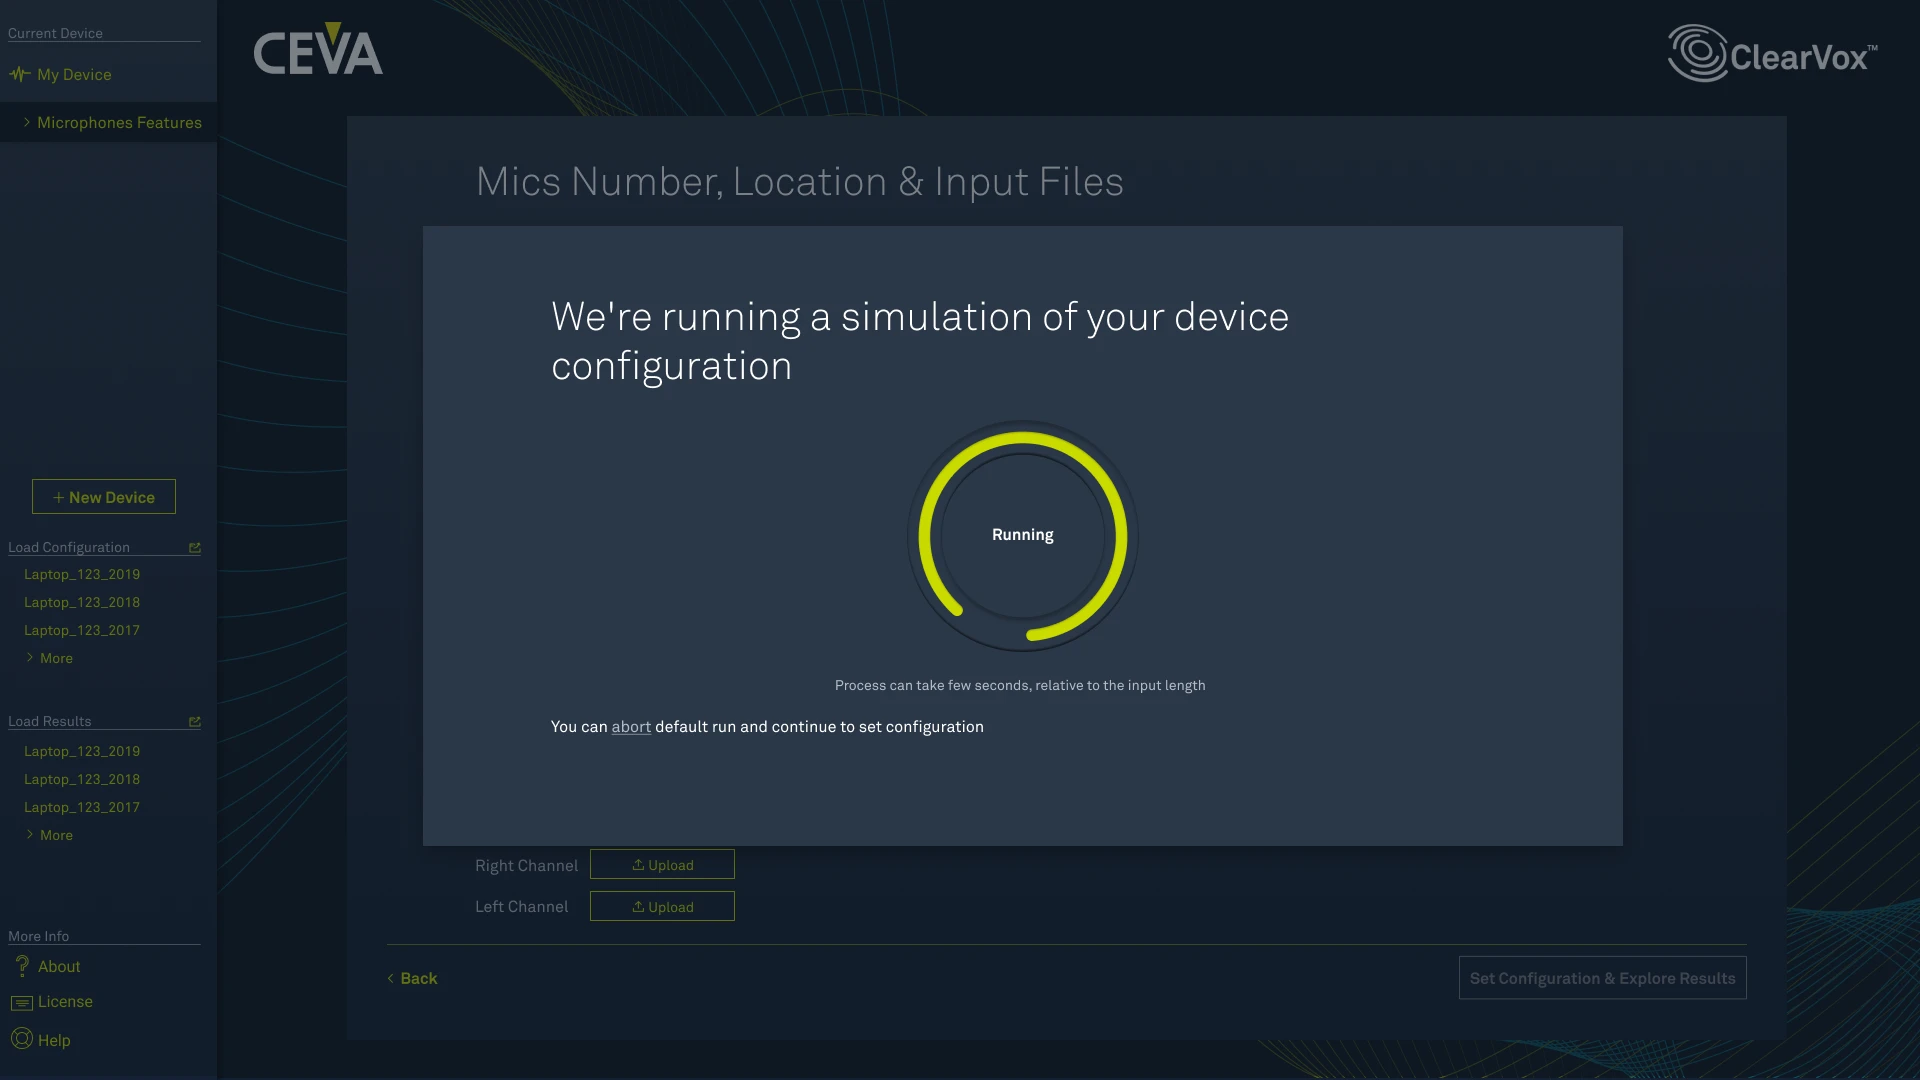Click the ClearVox logo

(x=1772, y=54)
